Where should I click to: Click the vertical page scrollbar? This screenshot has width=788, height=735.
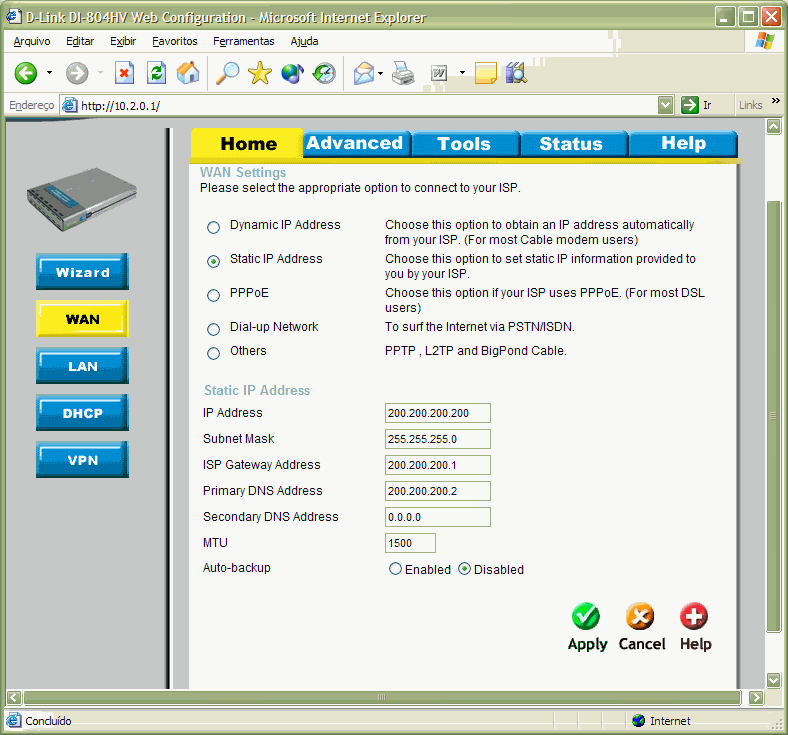coord(772,415)
